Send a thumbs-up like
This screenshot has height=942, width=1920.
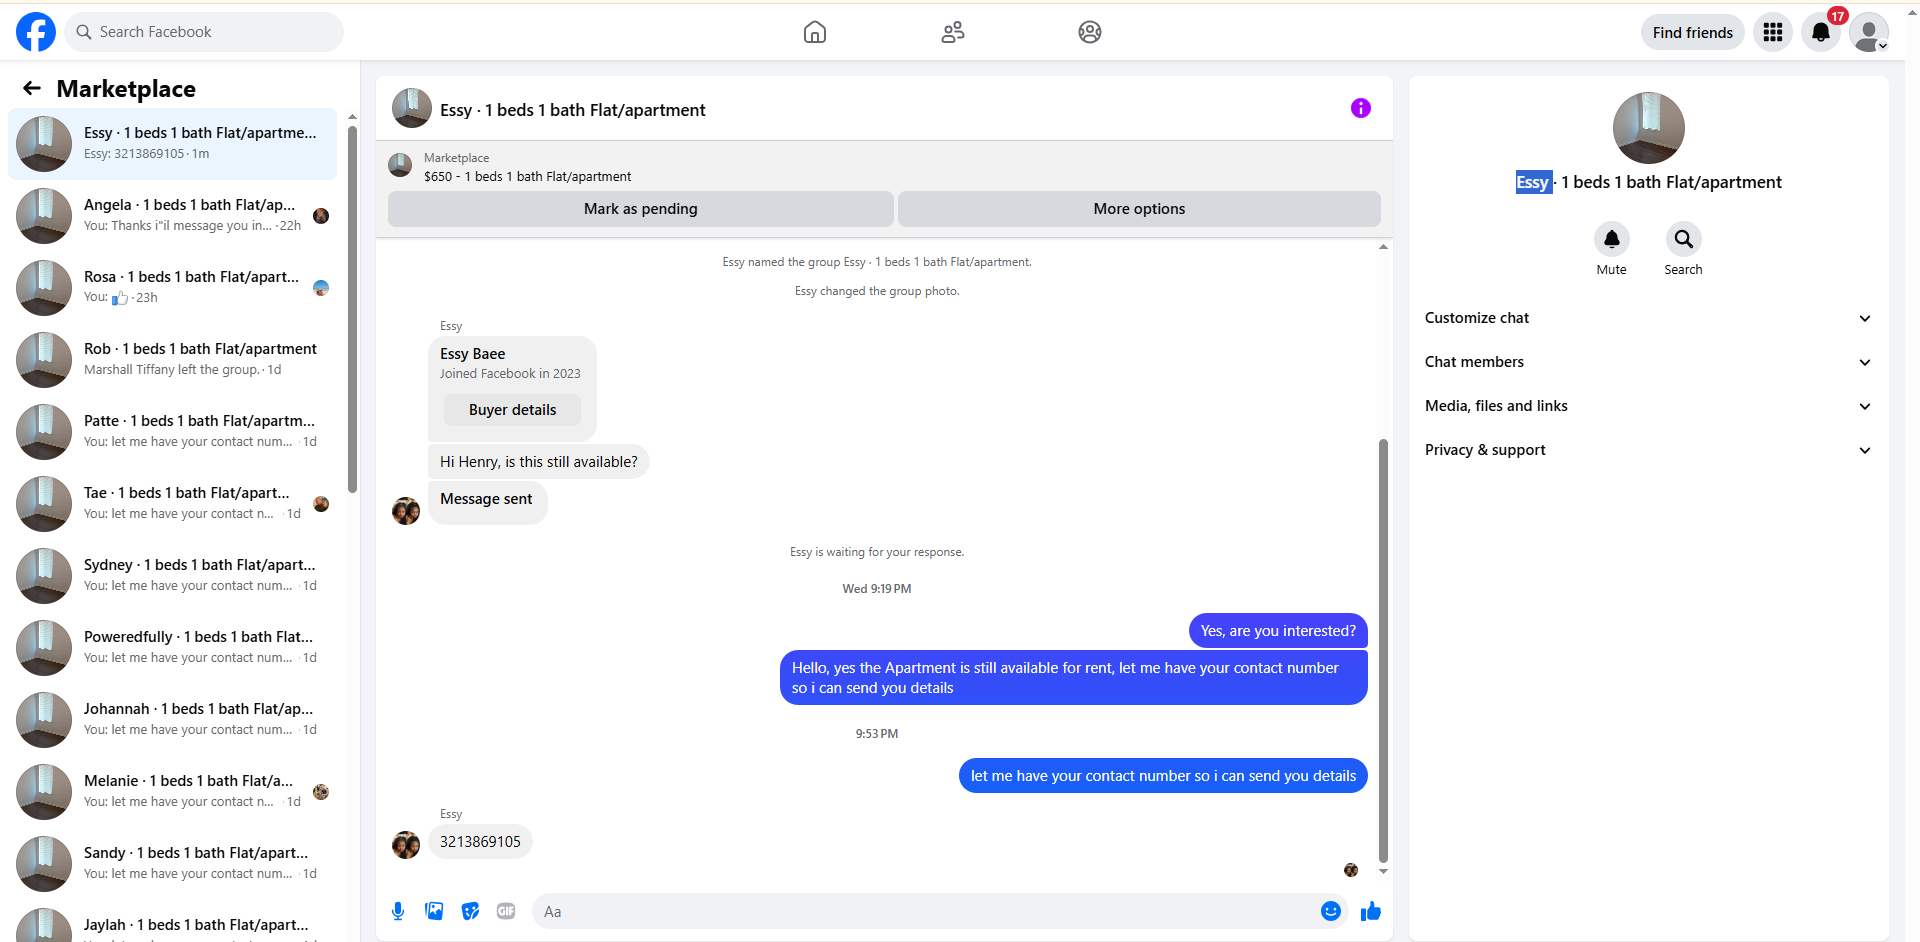point(1371,911)
